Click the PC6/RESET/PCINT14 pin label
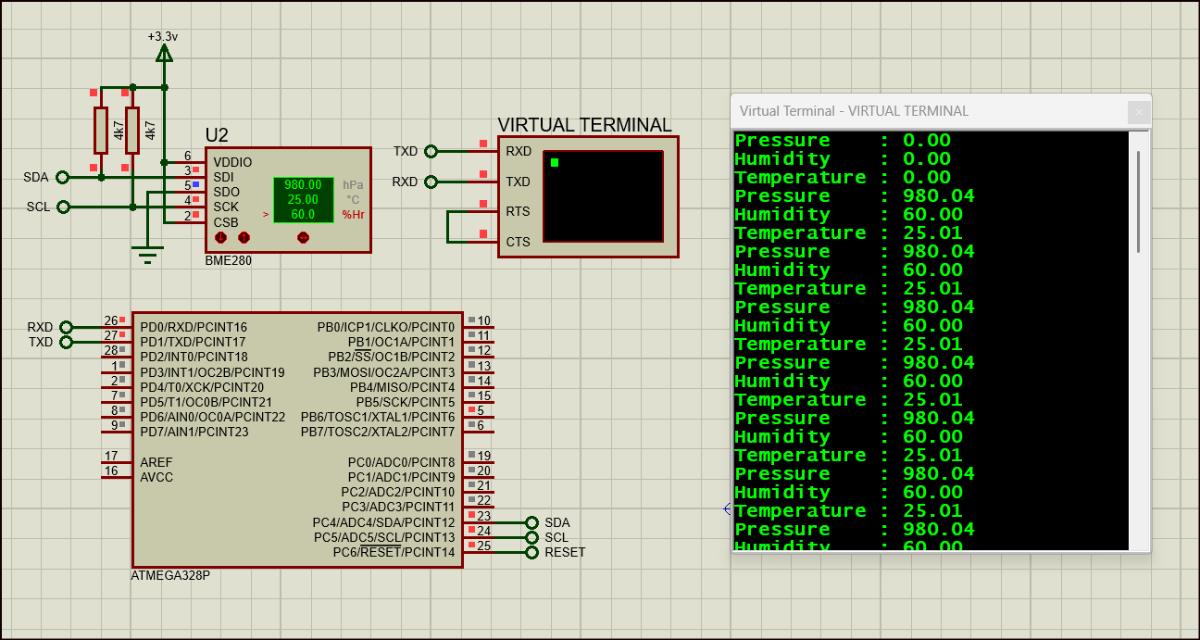The height and width of the screenshot is (640, 1200). pyautogui.click(x=394, y=552)
